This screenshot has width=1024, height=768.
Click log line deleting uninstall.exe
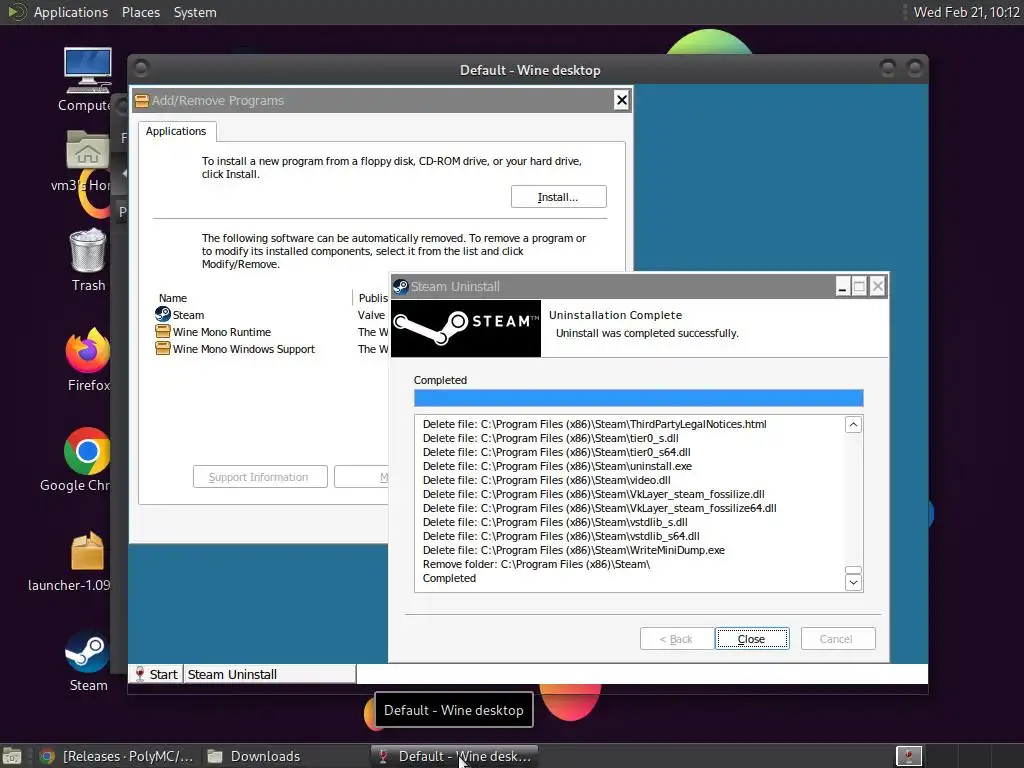coord(557,466)
